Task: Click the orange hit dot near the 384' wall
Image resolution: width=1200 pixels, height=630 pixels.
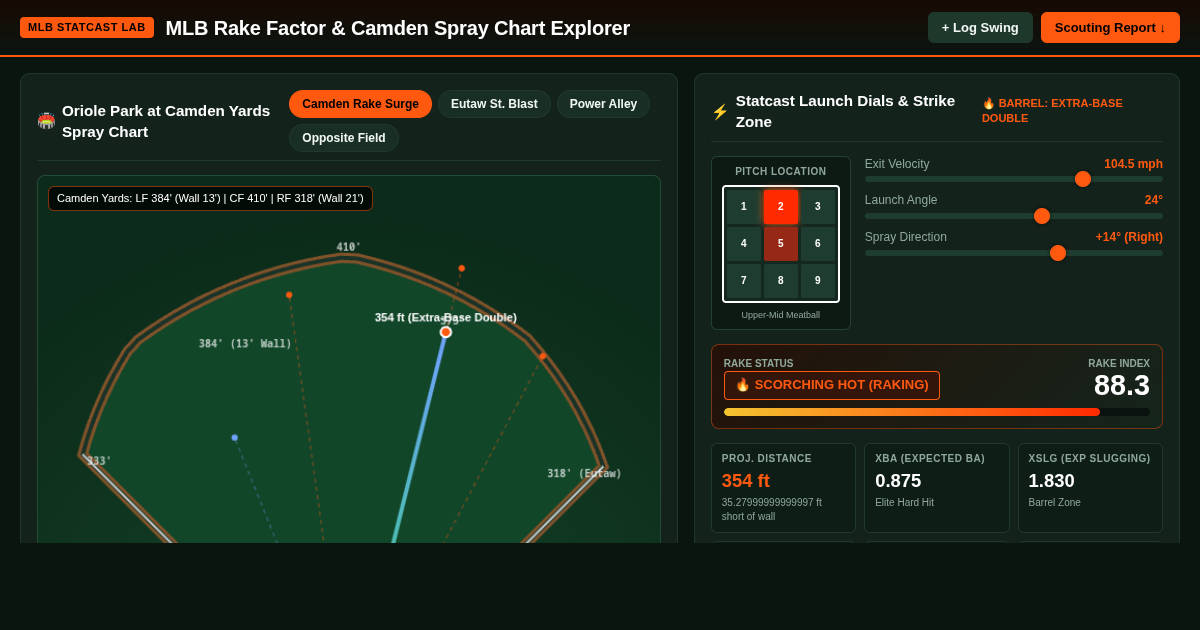Action: tap(289, 295)
